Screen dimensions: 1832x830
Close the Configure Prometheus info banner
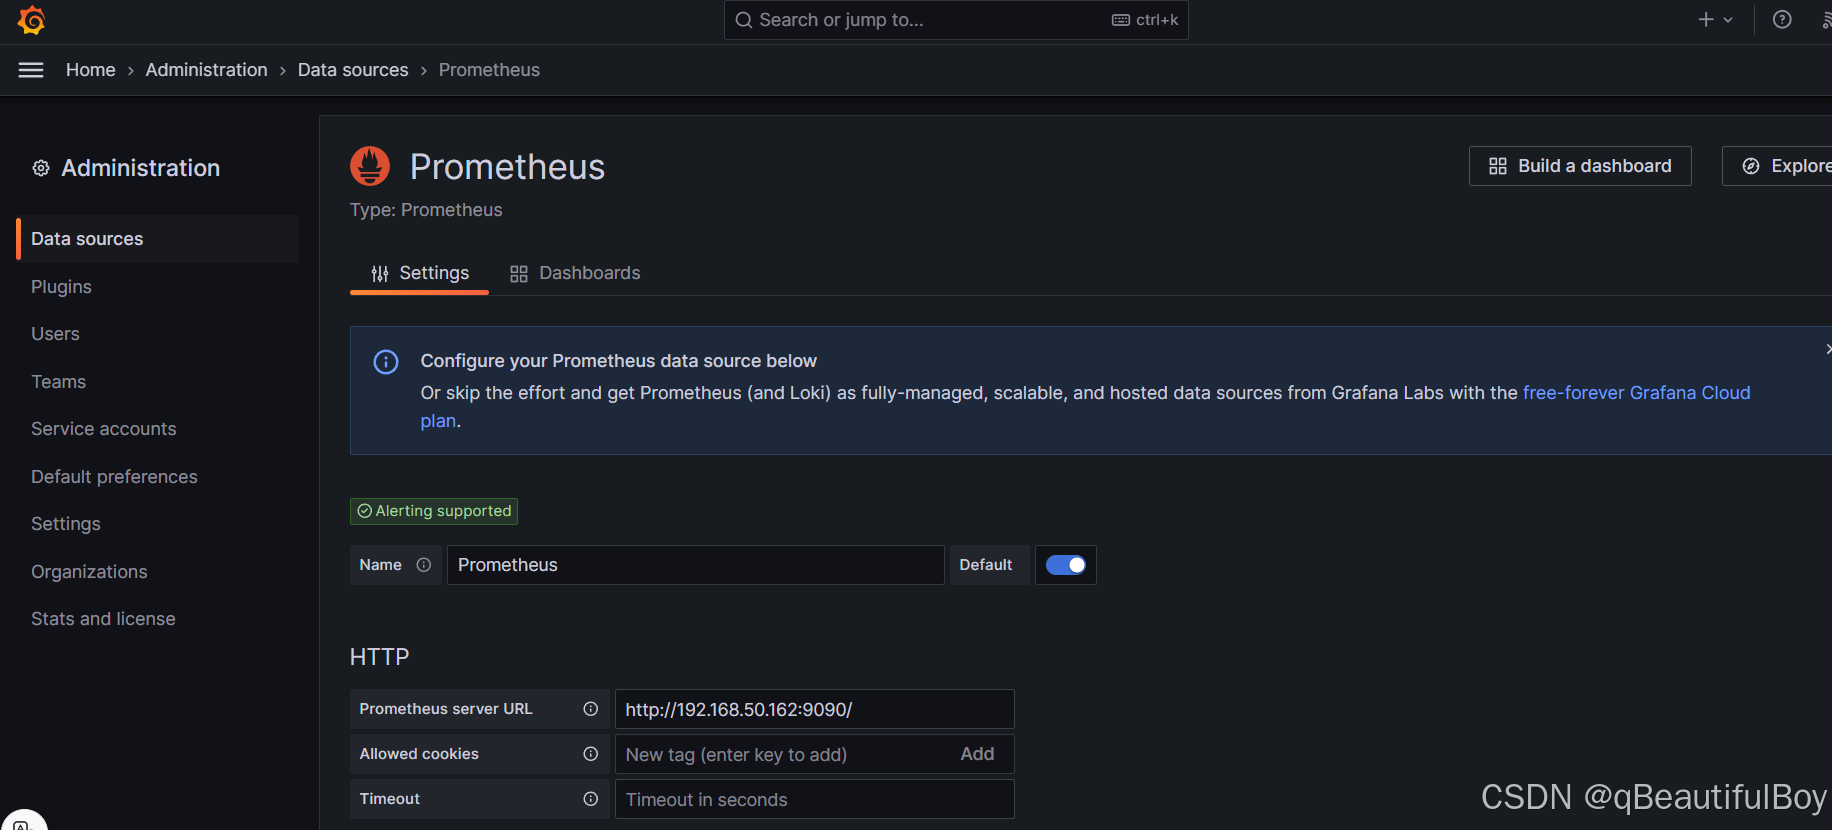tap(1827, 349)
